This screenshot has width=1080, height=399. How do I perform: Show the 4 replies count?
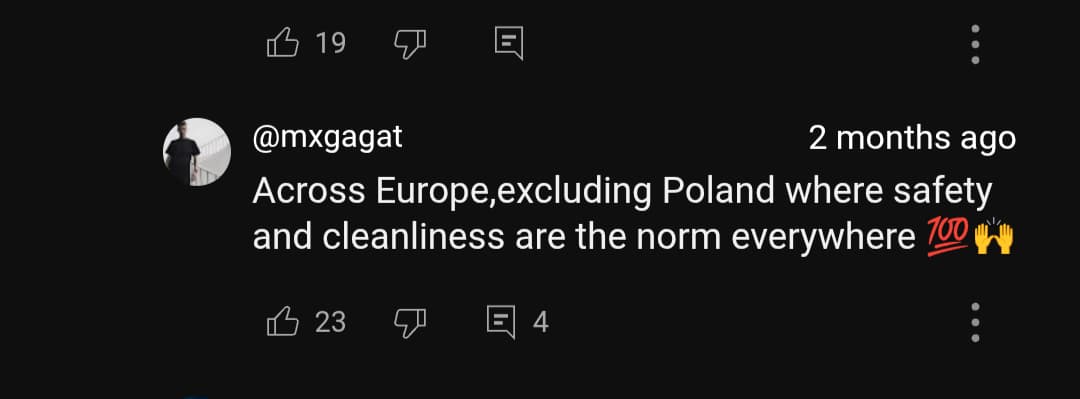click(541, 322)
